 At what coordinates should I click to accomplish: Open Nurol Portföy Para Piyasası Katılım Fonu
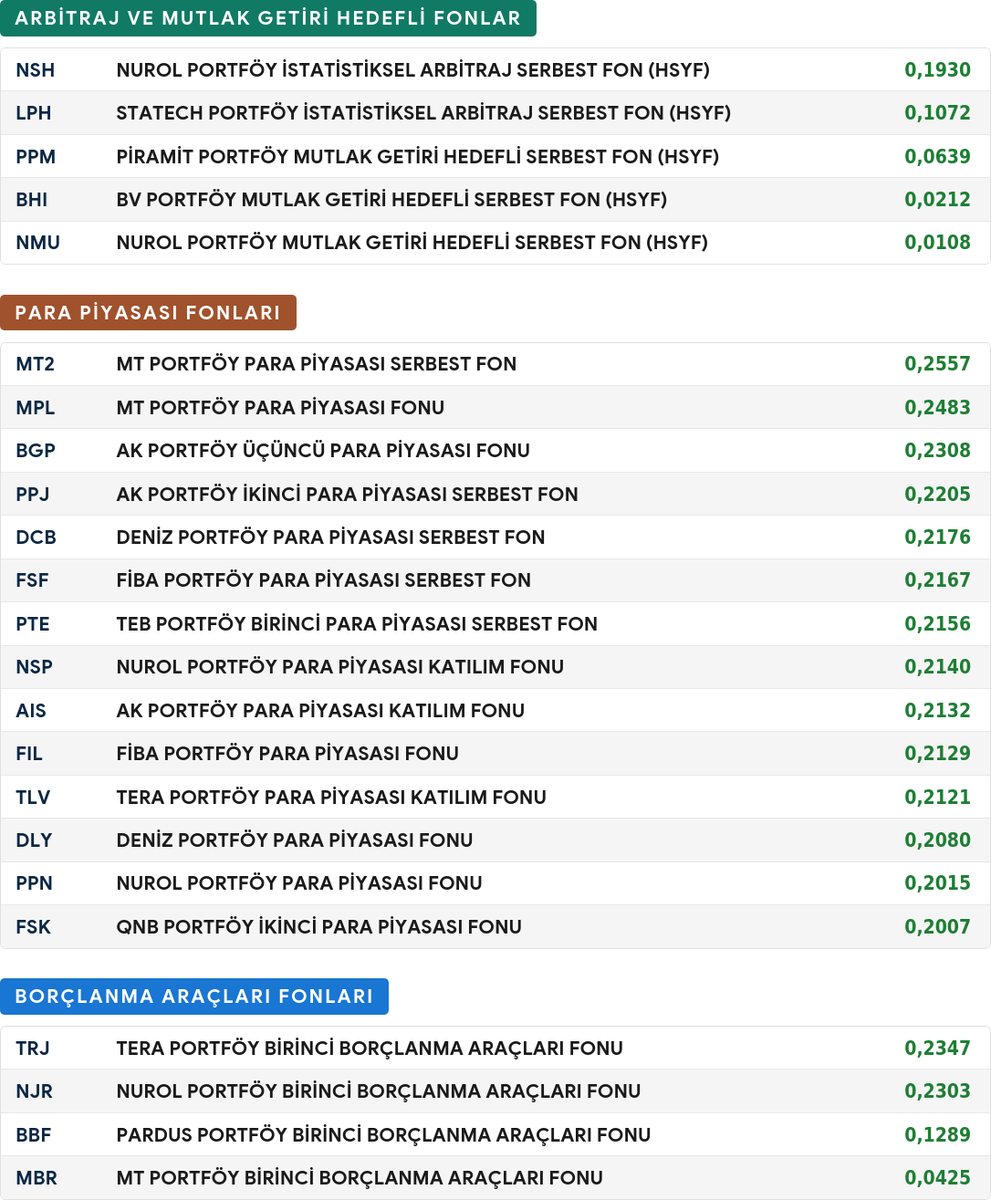click(340, 667)
